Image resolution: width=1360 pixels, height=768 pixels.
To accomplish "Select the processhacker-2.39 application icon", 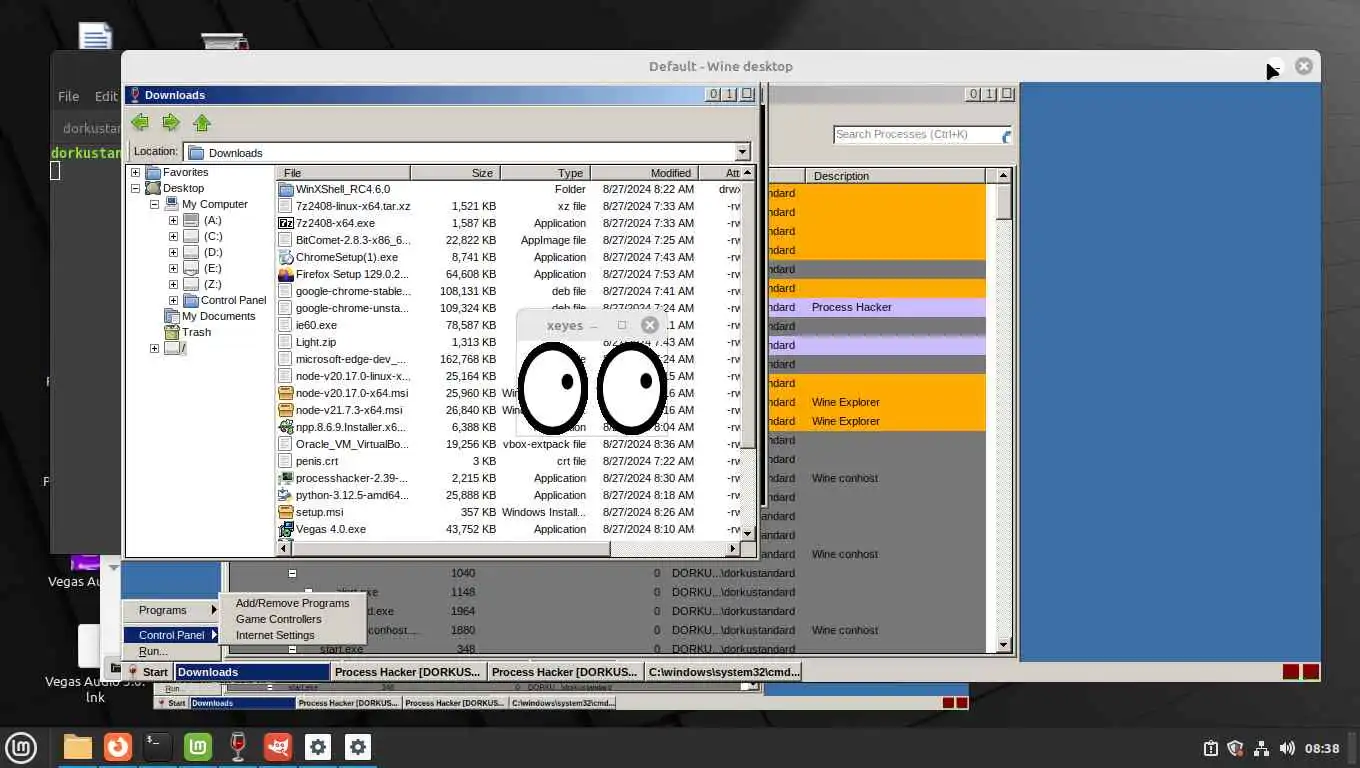I will (x=286, y=478).
